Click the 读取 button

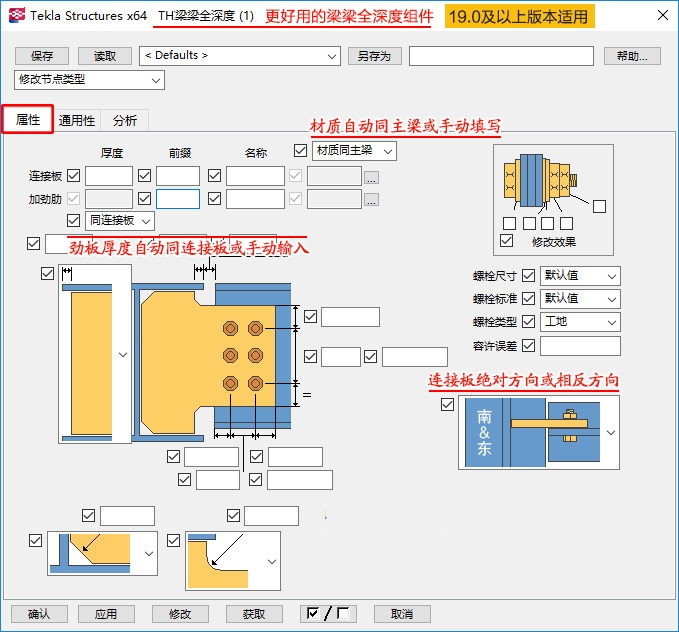(x=105, y=56)
